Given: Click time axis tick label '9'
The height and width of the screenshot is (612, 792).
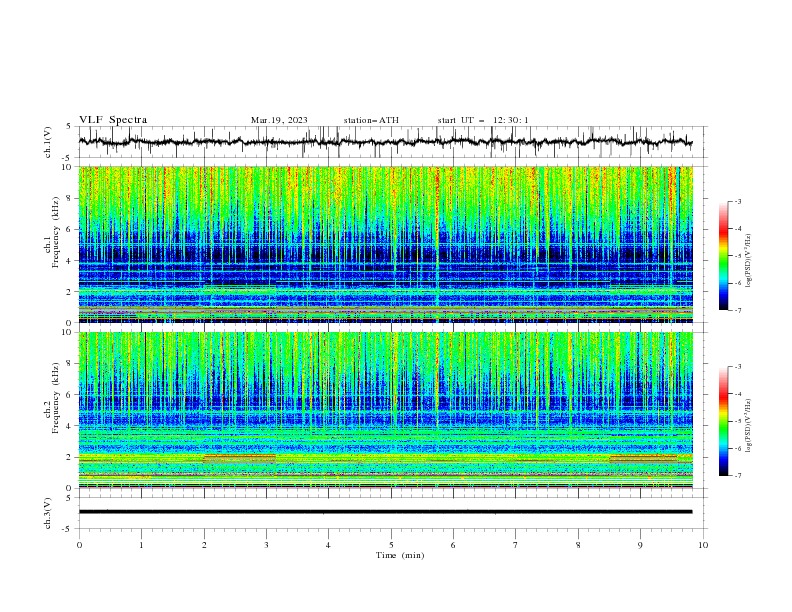Looking at the screenshot, I should pyautogui.click(x=640, y=545).
